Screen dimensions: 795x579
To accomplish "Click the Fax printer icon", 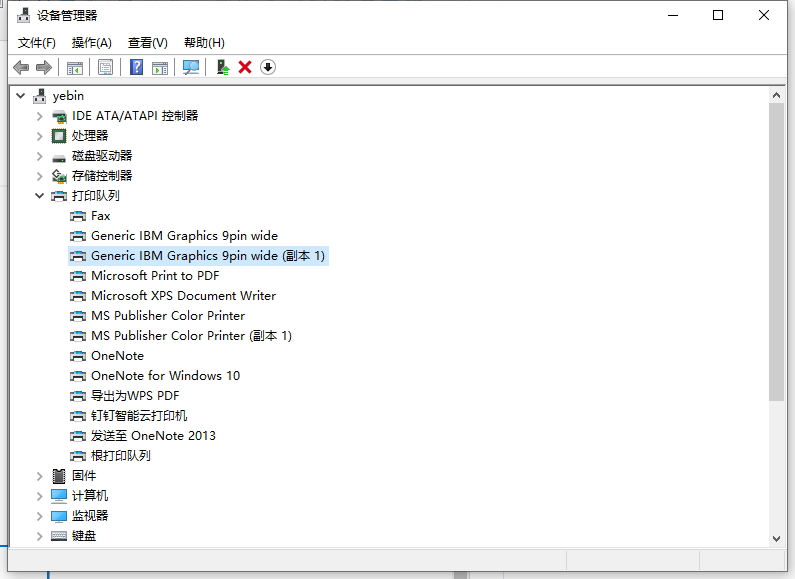I will (x=78, y=216).
